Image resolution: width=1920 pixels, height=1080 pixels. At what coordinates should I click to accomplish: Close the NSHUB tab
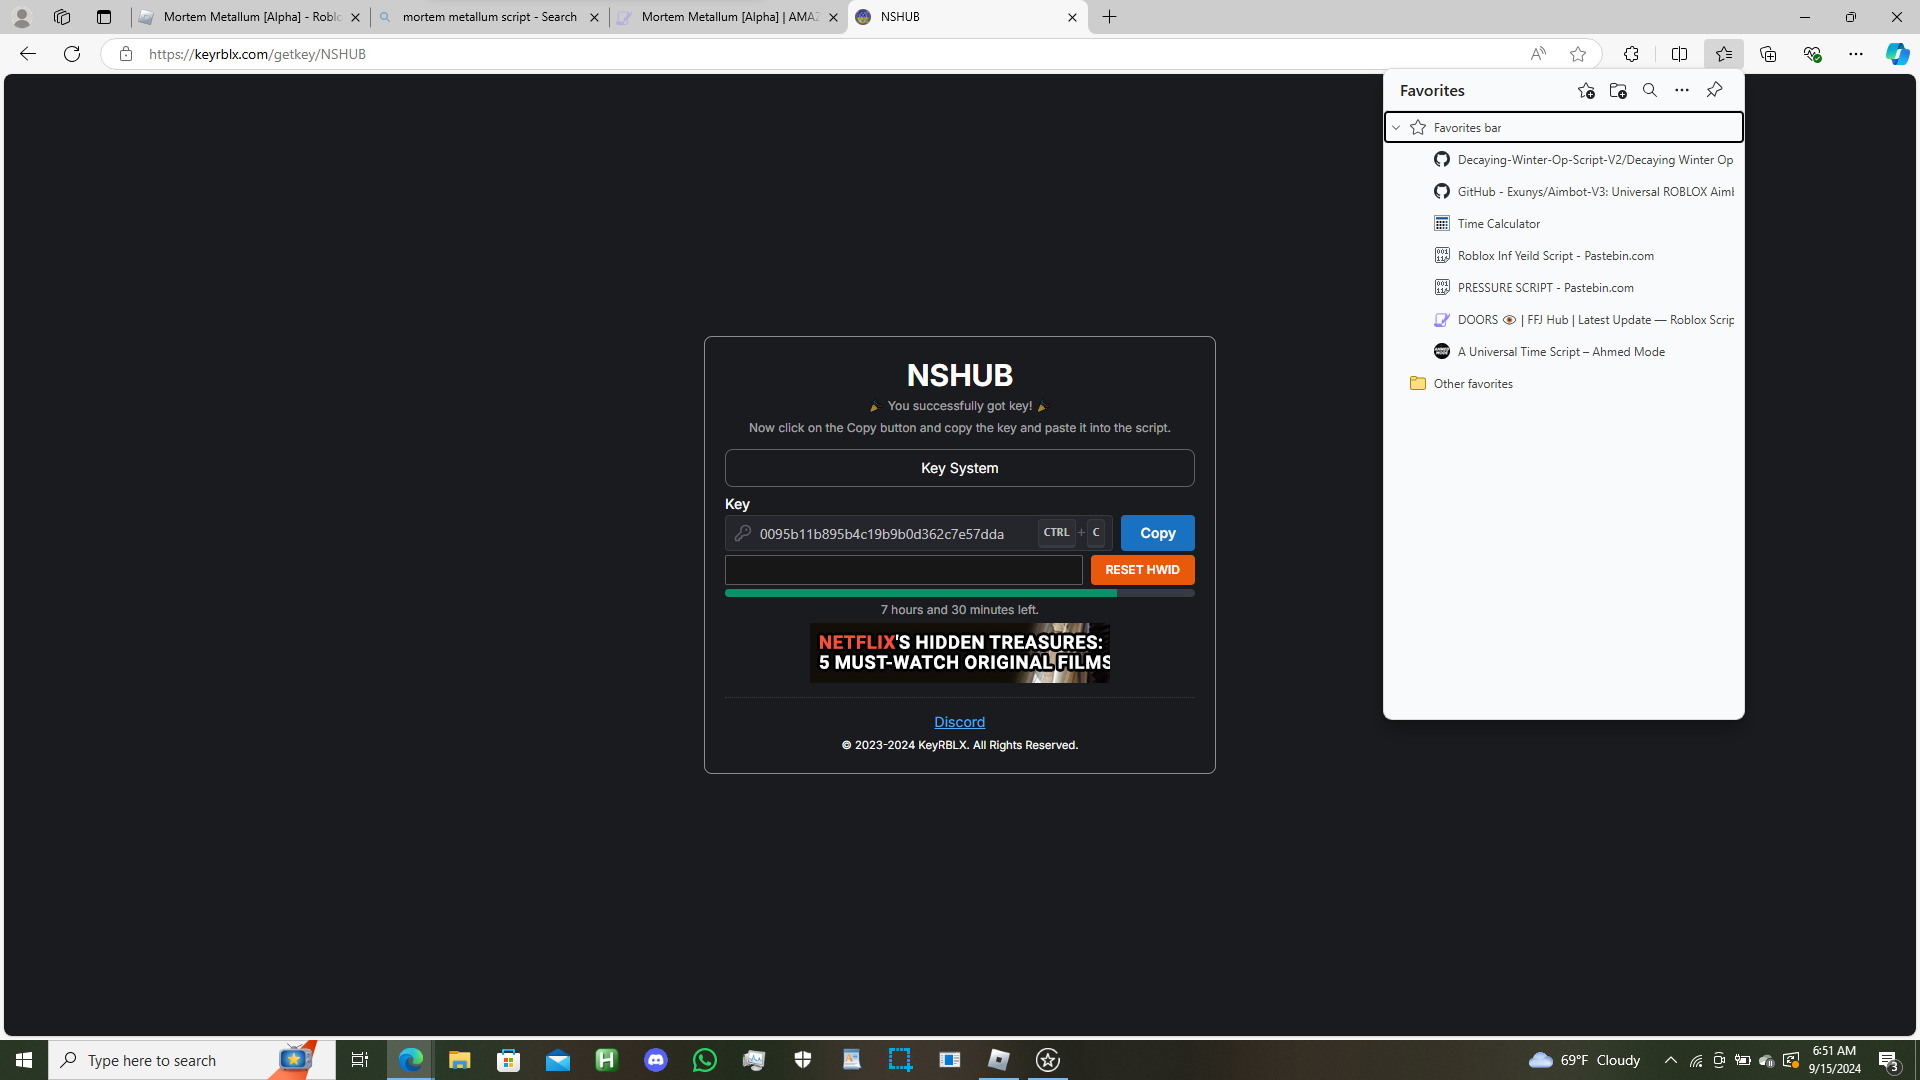(x=1072, y=17)
